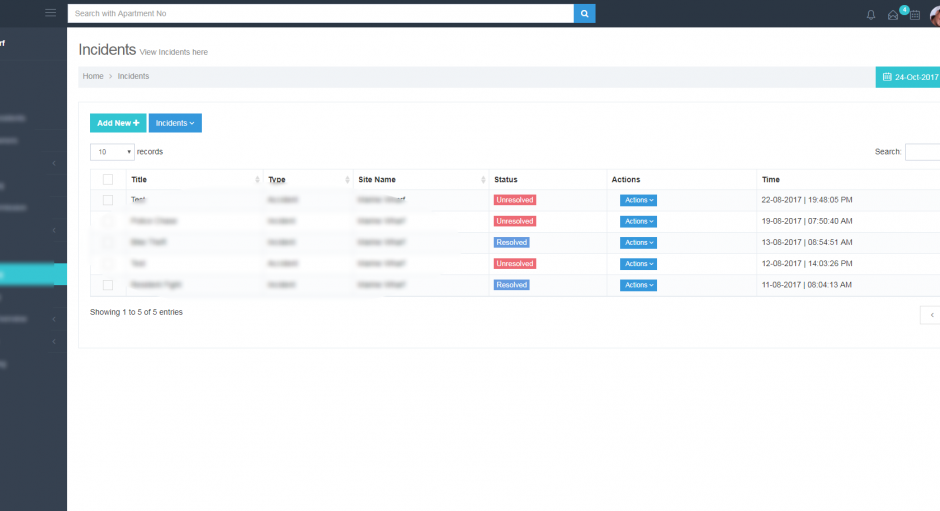Click the time 22-08-2017 | 19:48:05 PM
940x511 pixels.
click(x=806, y=200)
